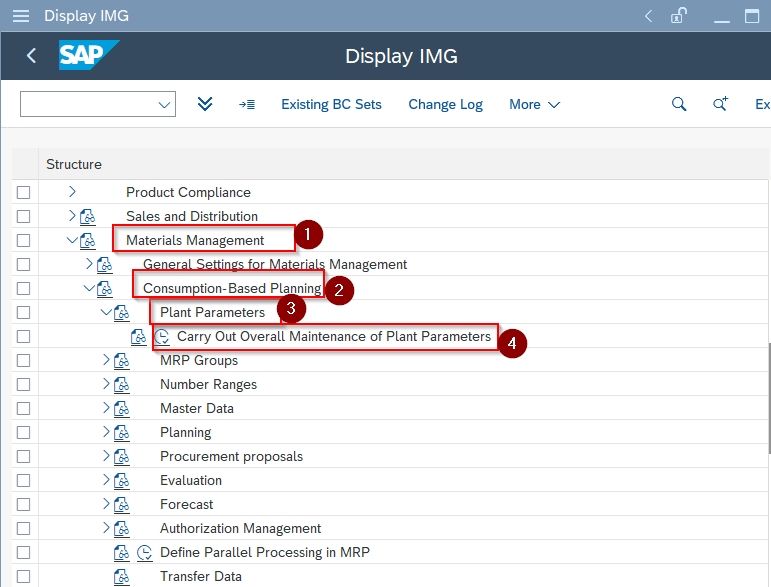This screenshot has height=587, width=771.
Task: Open documentation icon for Consumption-Based Planning
Action: (x=104, y=289)
